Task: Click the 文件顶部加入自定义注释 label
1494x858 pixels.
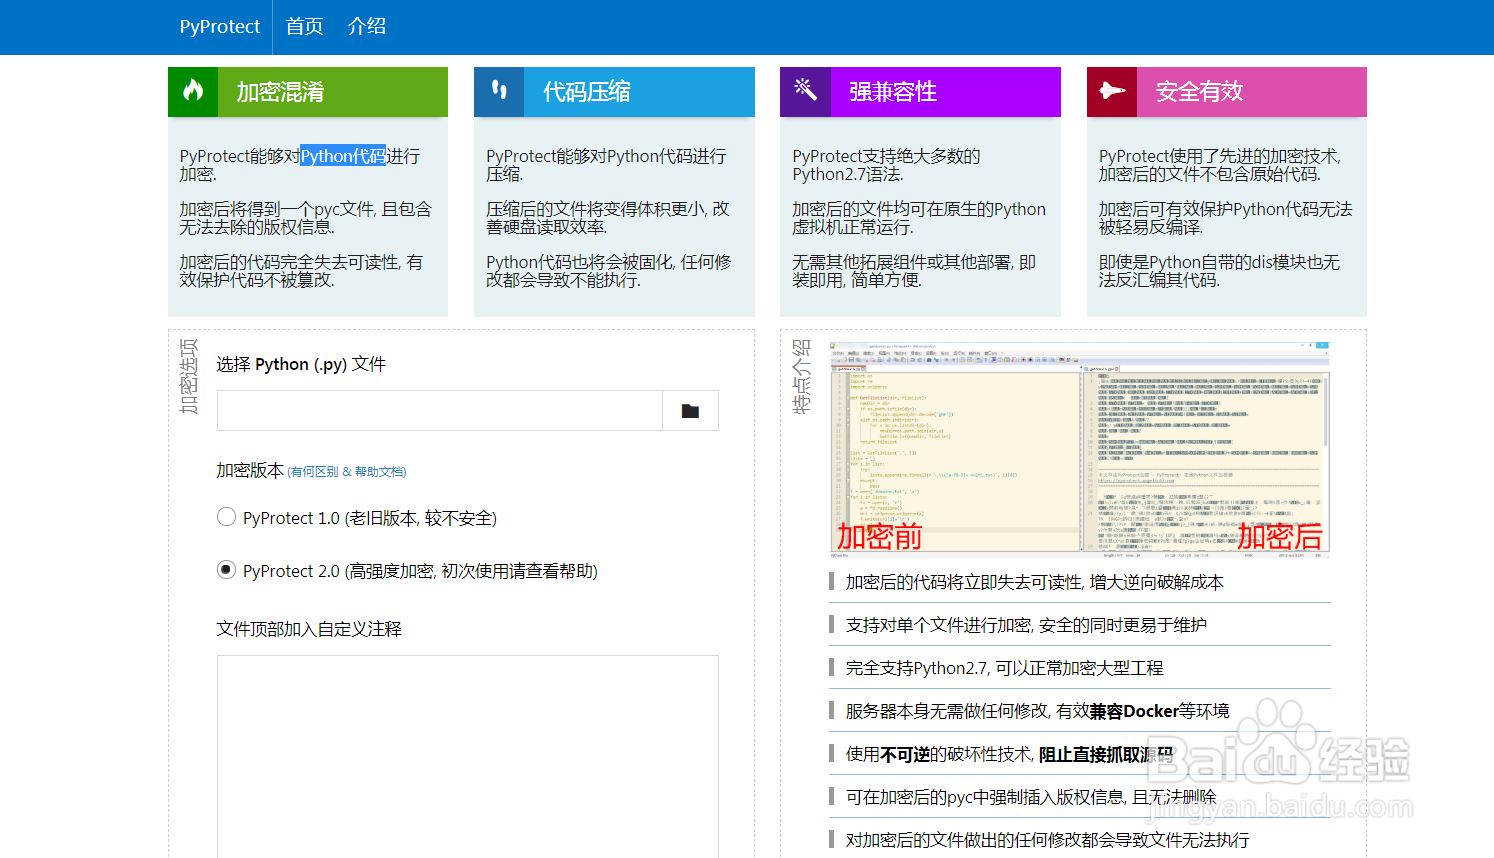Action: [309, 629]
